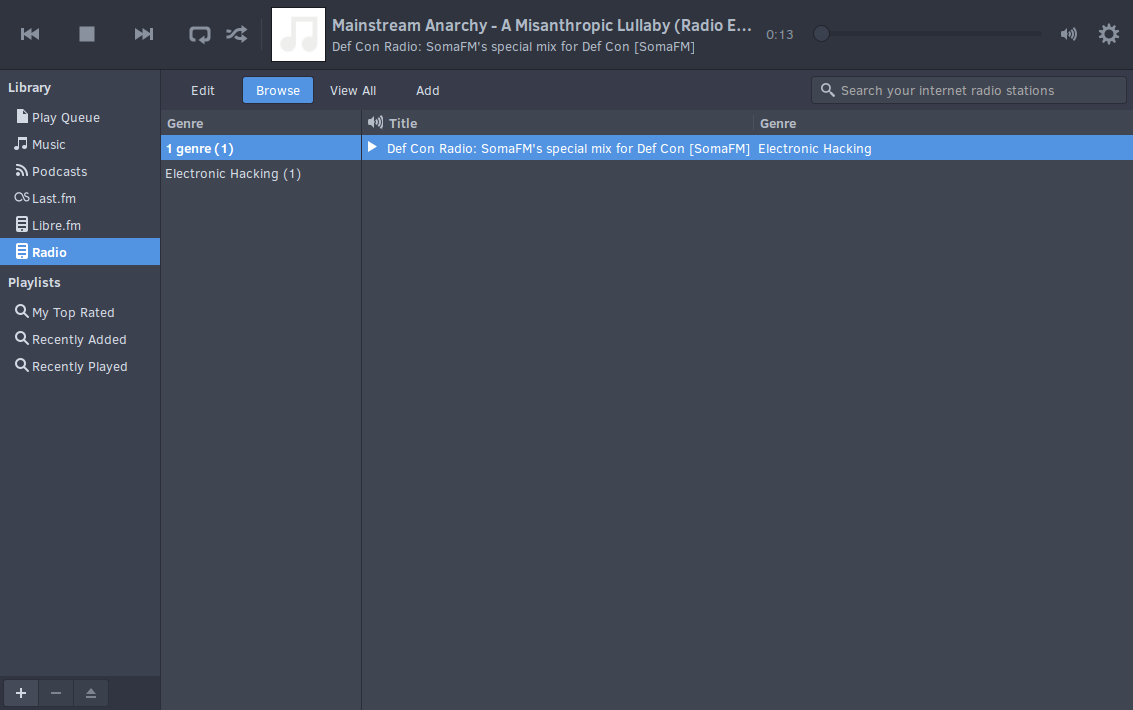Click the elapsed time 0:13 label
The height and width of the screenshot is (710, 1133).
tap(779, 35)
